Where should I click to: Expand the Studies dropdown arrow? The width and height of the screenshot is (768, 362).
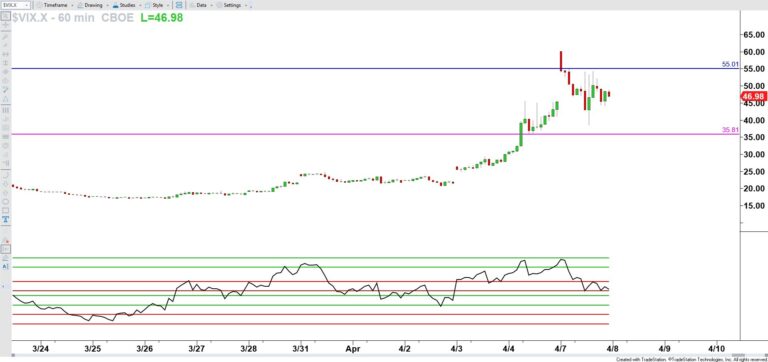[140, 5]
